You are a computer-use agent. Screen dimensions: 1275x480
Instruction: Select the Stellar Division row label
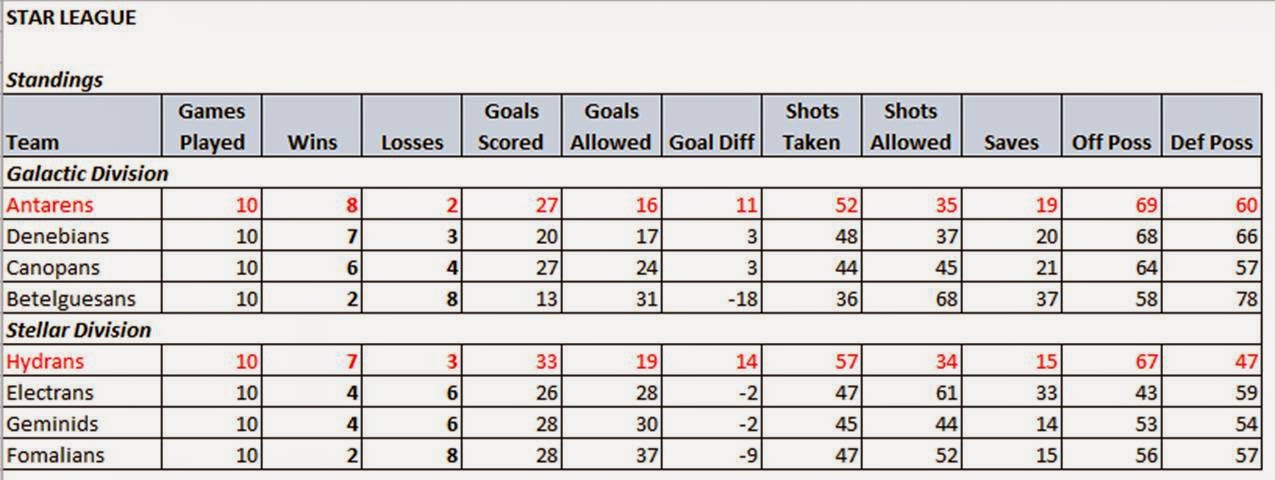[x=79, y=330]
